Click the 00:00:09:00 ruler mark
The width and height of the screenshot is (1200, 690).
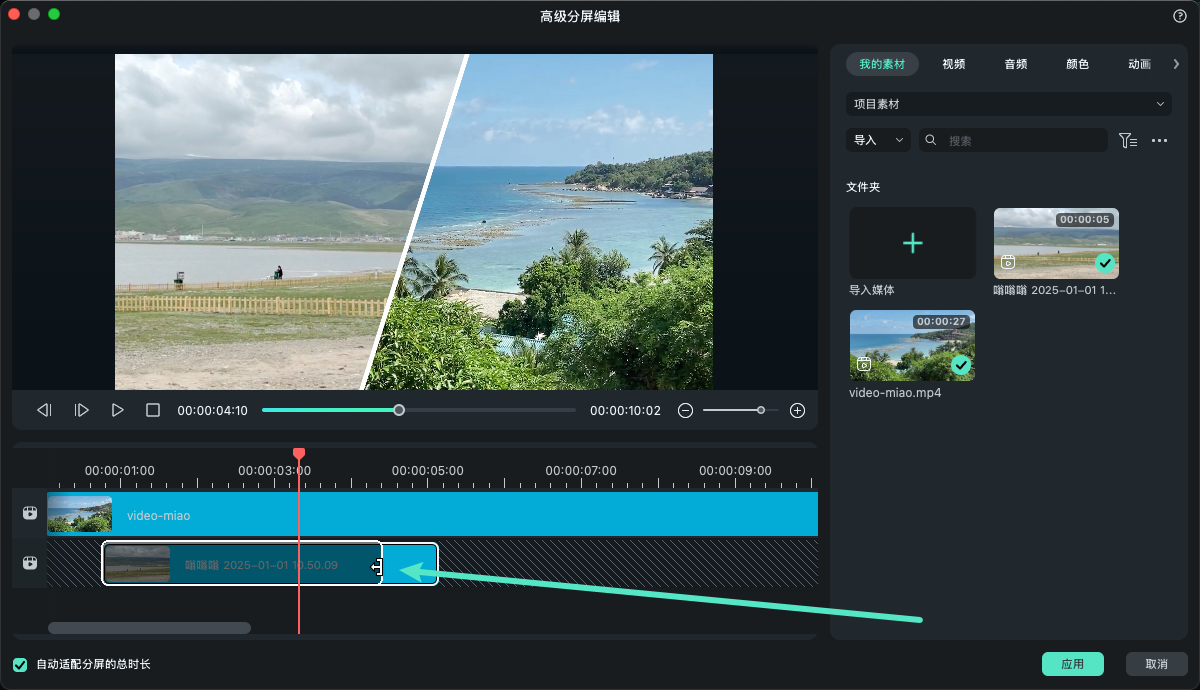coord(735,470)
